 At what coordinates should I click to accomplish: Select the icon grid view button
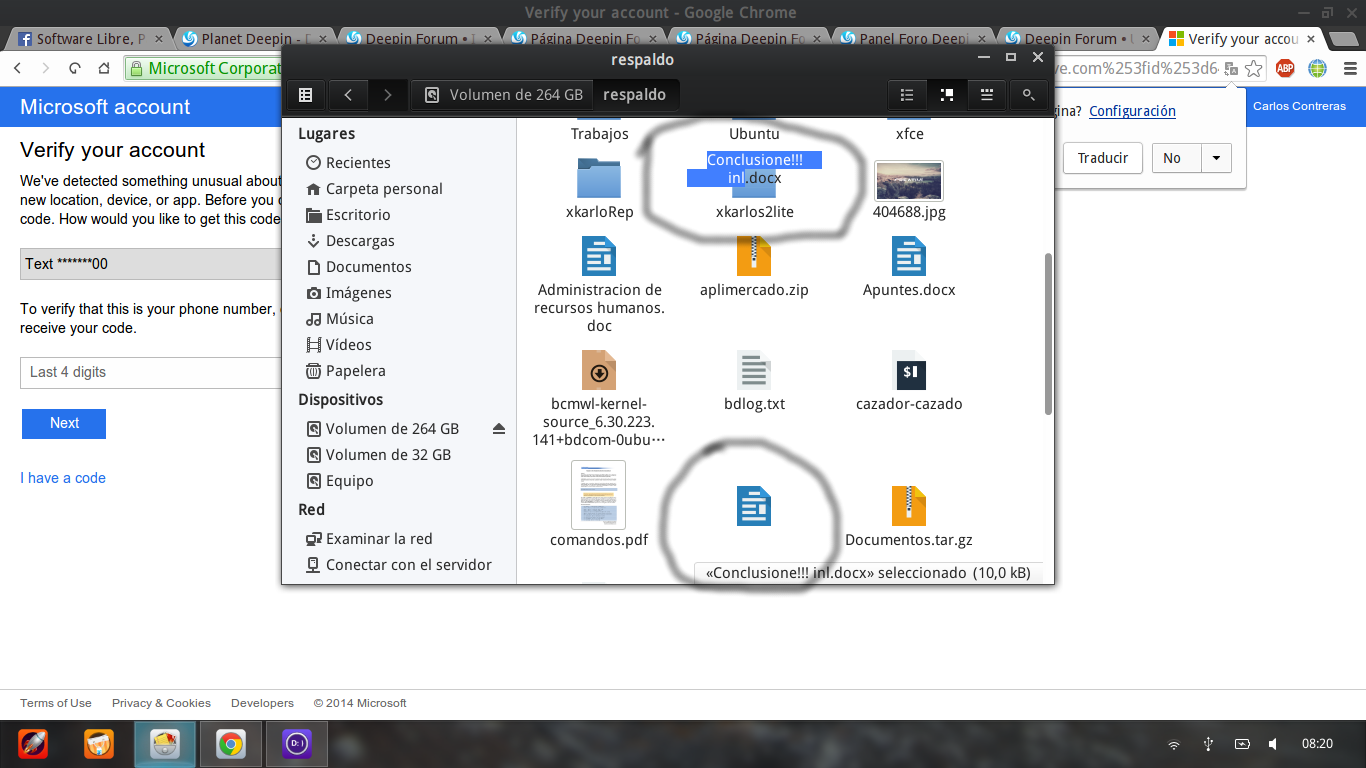point(947,95)
